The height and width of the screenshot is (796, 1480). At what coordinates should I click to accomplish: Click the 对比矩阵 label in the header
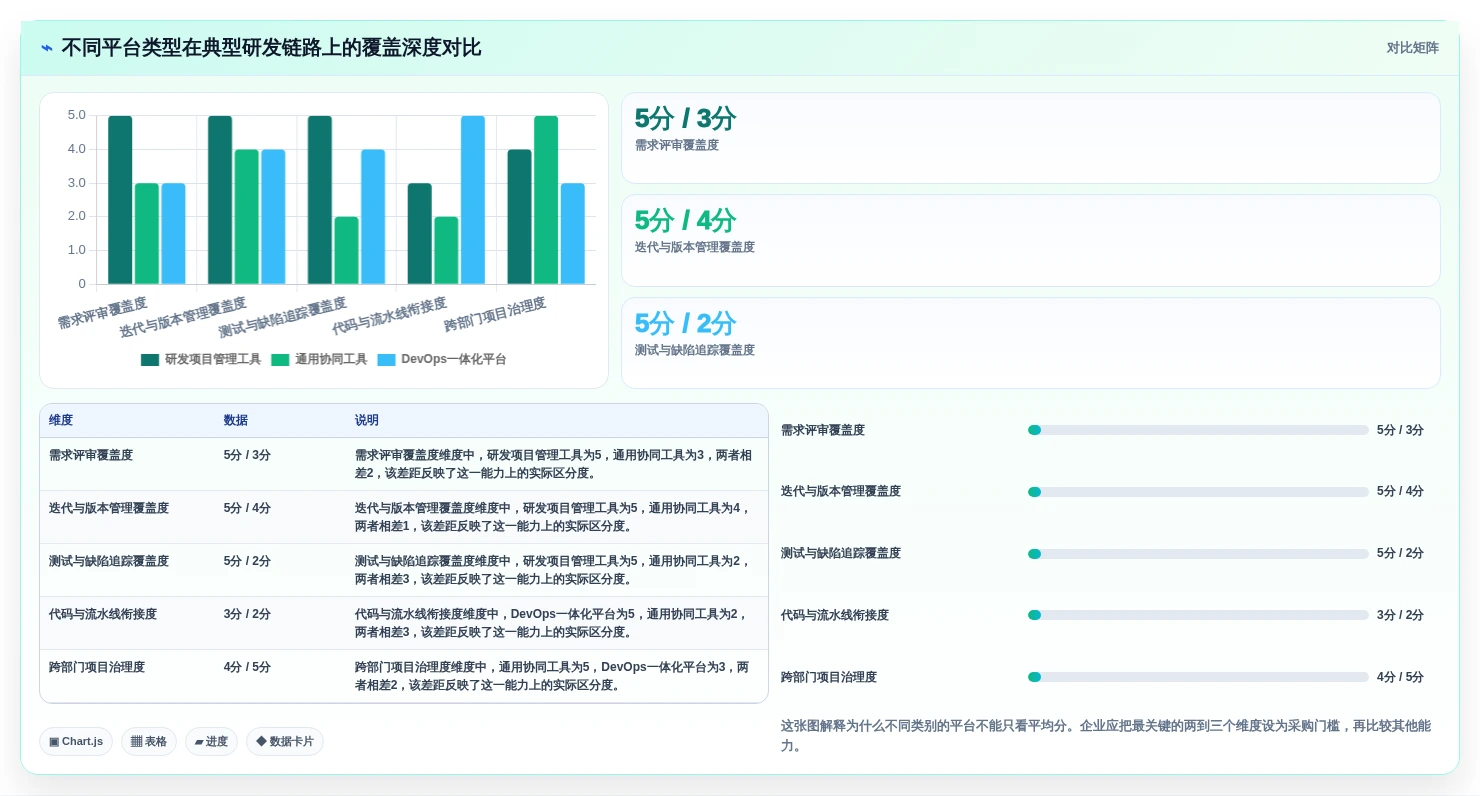pos(1412,47)
